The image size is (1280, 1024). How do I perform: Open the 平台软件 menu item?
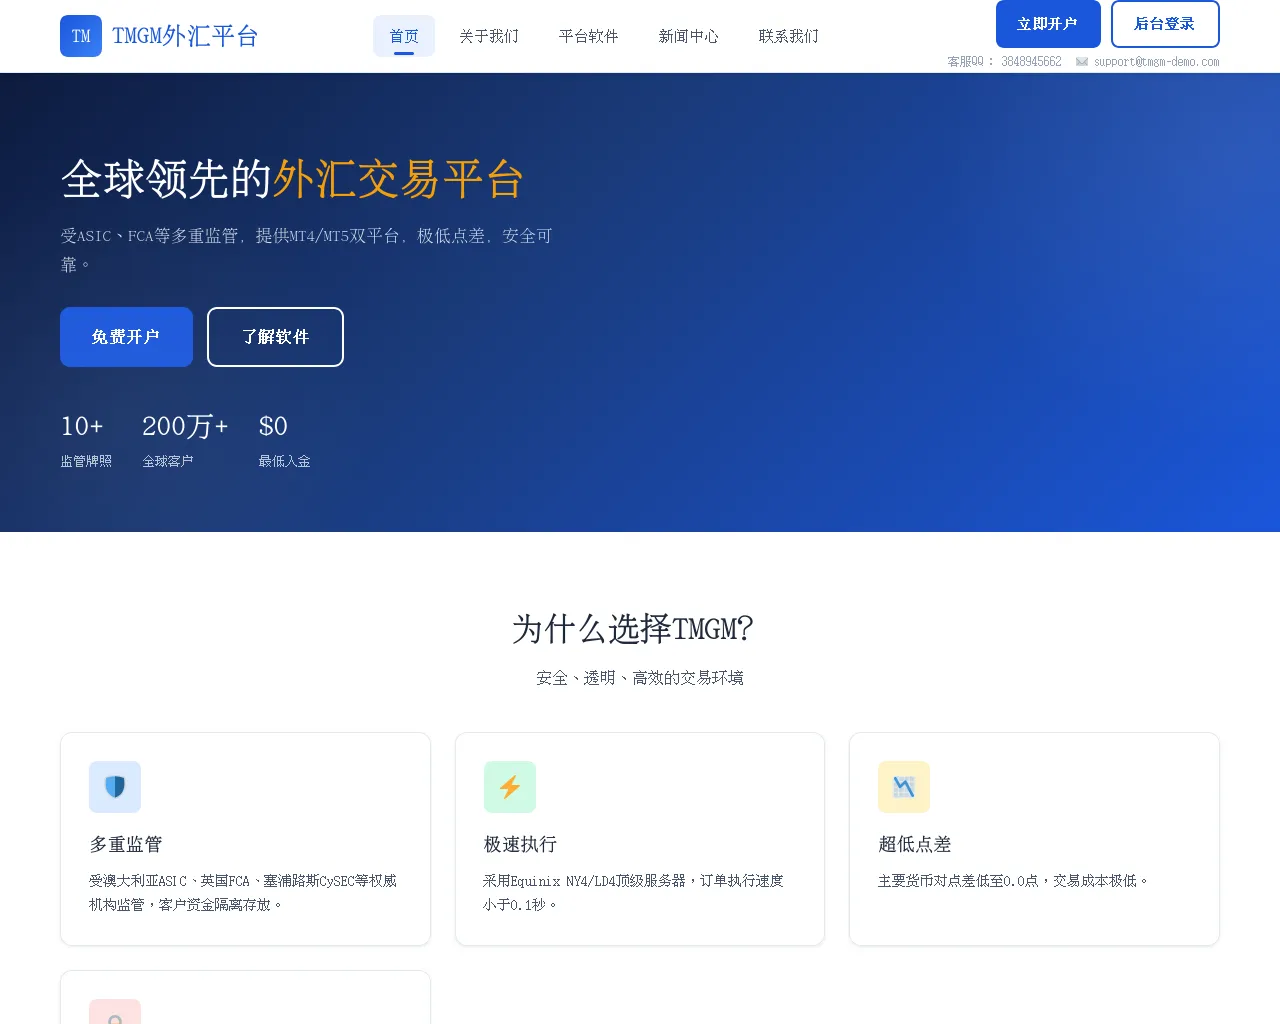point(589,36)
